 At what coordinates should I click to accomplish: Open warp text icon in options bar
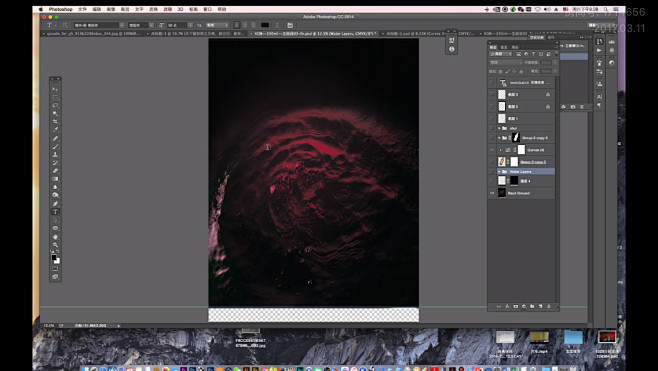277,25
